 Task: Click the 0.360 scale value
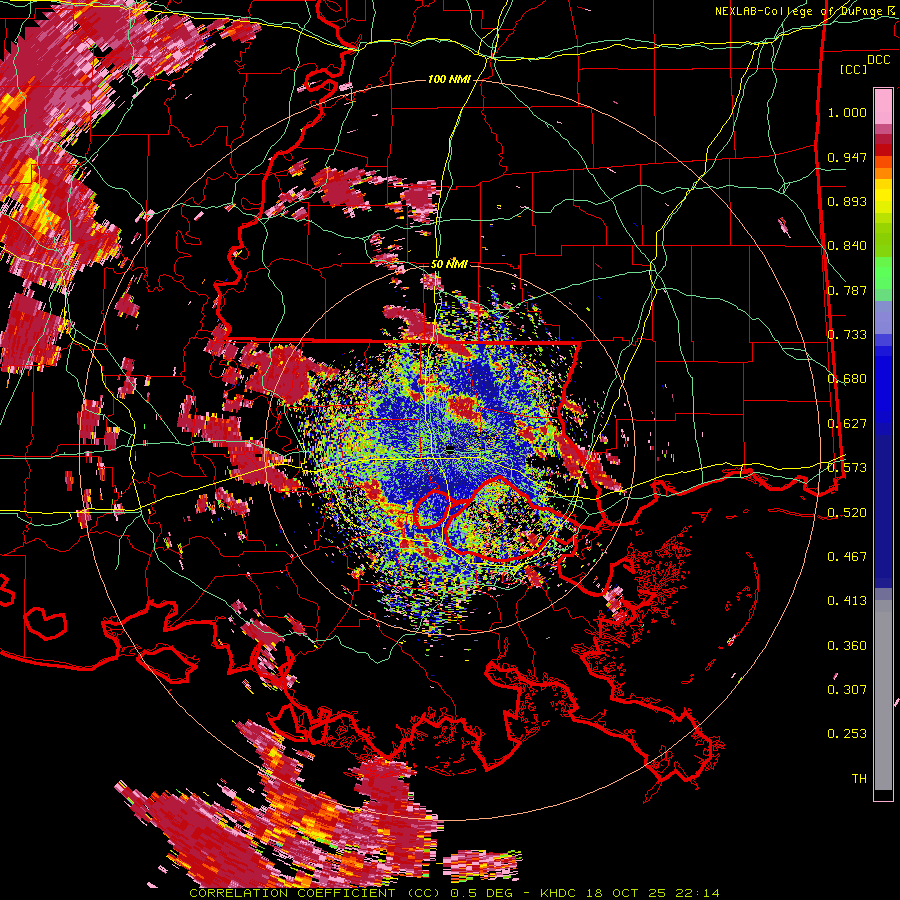(847, 646)
